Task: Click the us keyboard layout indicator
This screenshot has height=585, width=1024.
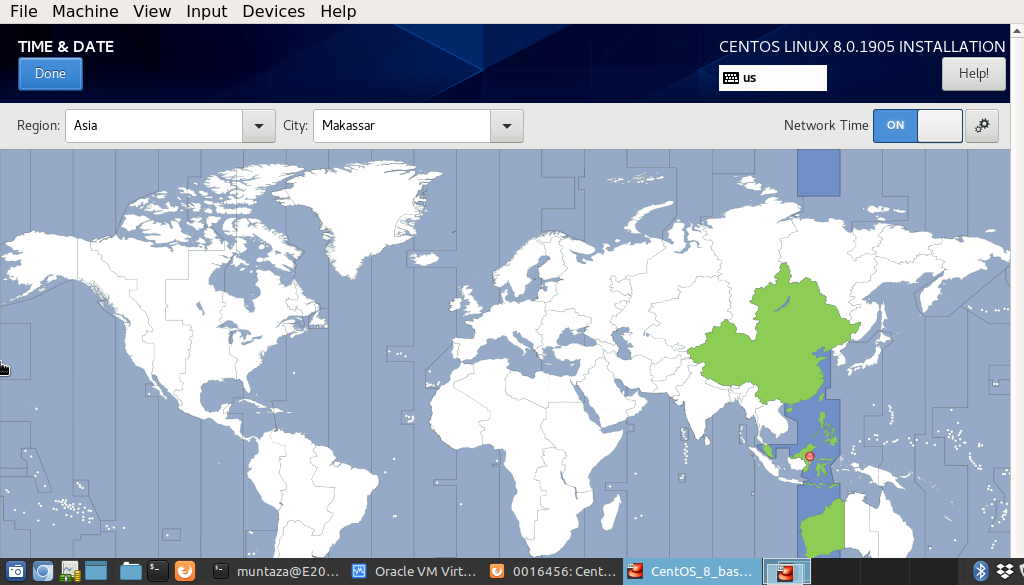Action: tap(772, 78)
